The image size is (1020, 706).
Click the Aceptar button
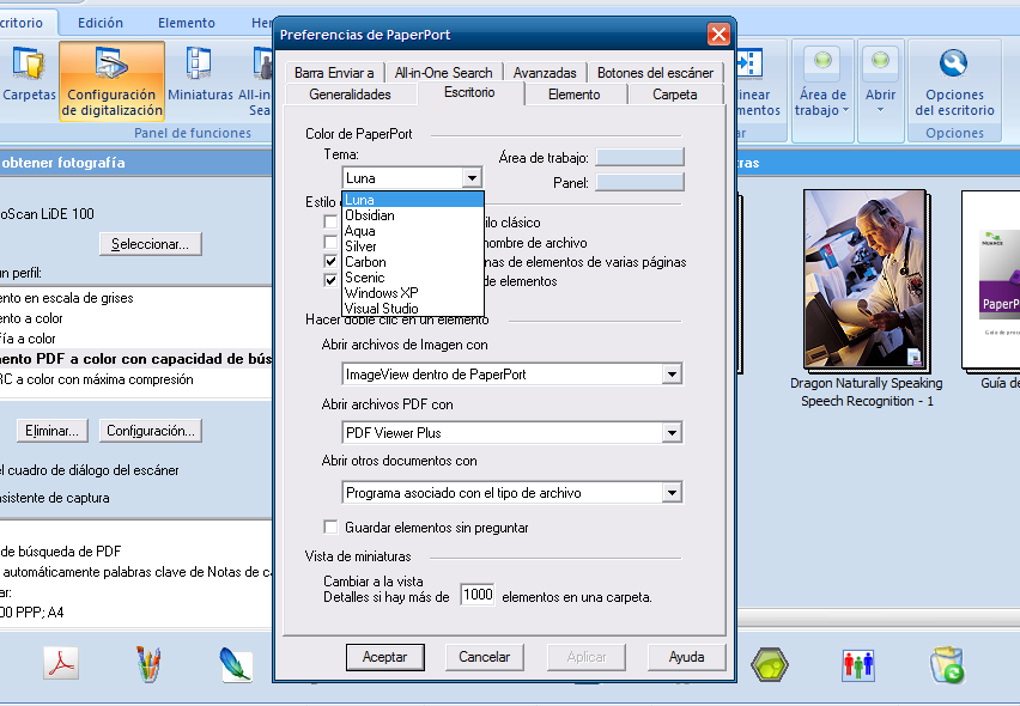click(x=385, y=657)
